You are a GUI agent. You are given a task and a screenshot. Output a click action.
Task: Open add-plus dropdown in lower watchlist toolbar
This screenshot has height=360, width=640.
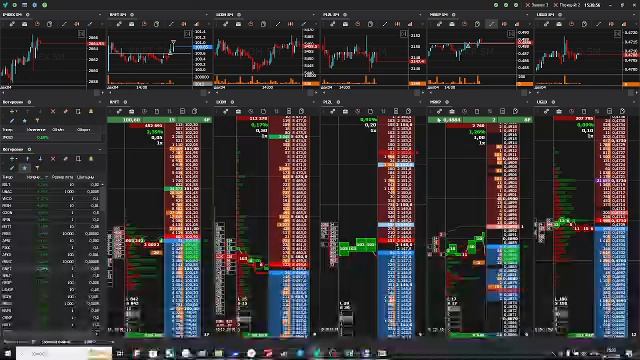pos(13,159)
